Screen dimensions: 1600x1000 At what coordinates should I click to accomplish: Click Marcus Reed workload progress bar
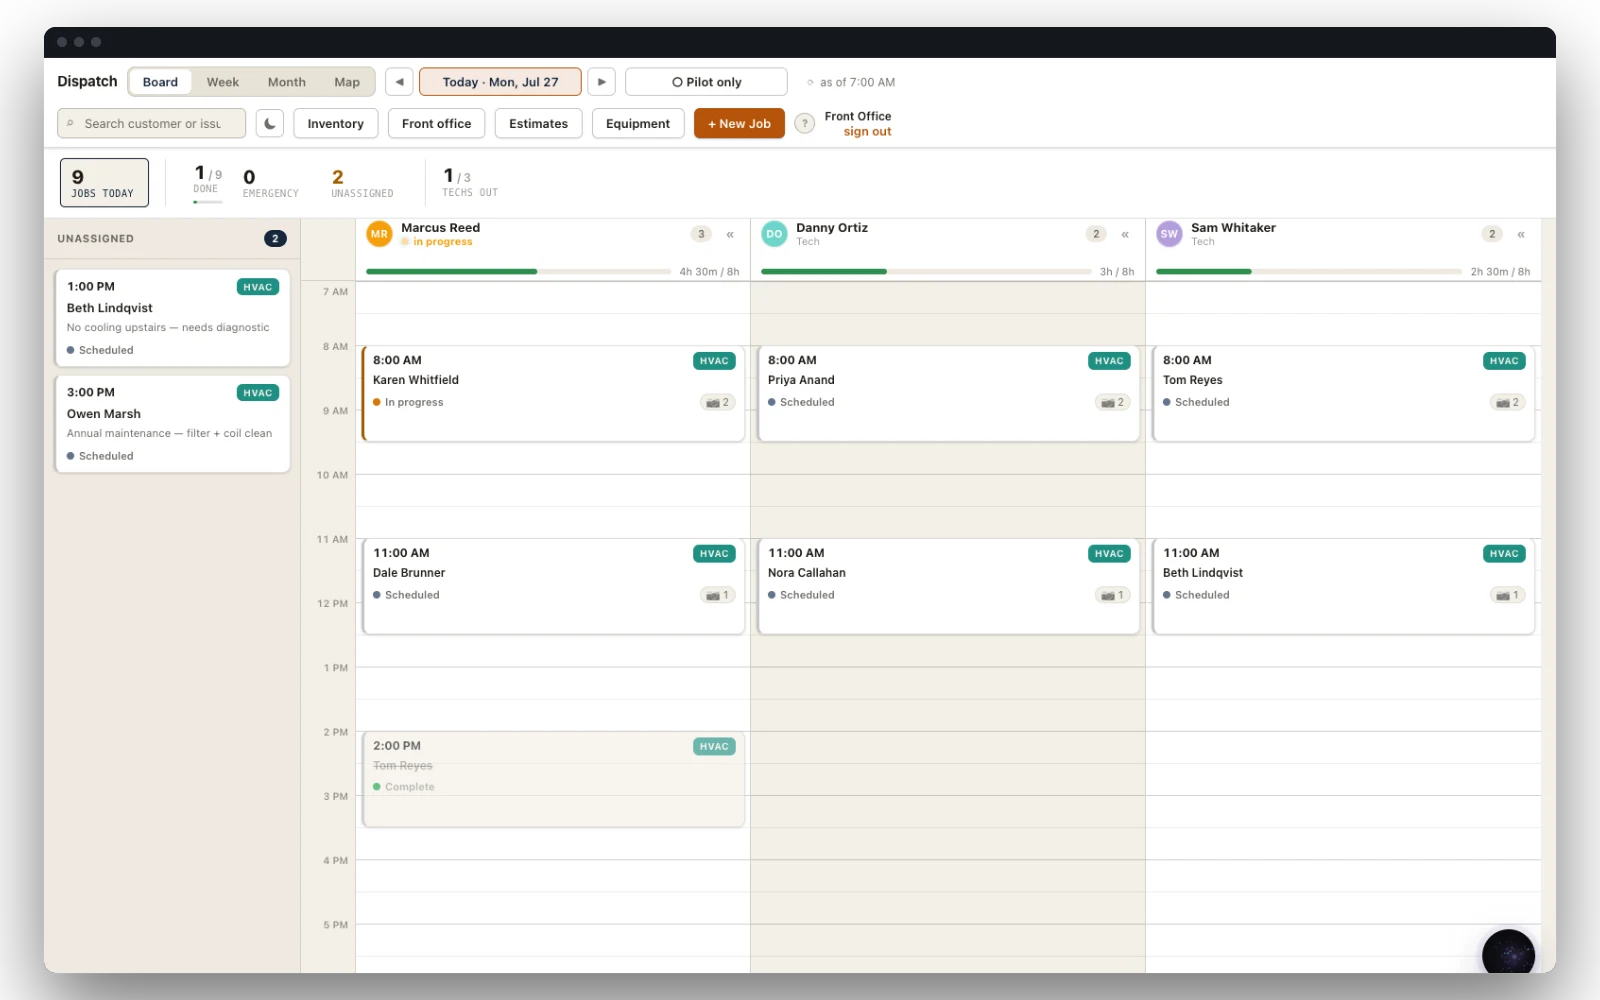coord(518,271)
